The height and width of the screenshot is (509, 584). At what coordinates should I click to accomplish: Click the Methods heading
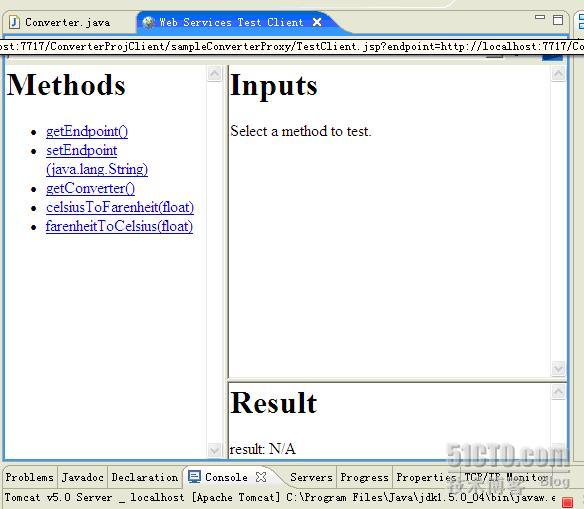coord(66,85)
